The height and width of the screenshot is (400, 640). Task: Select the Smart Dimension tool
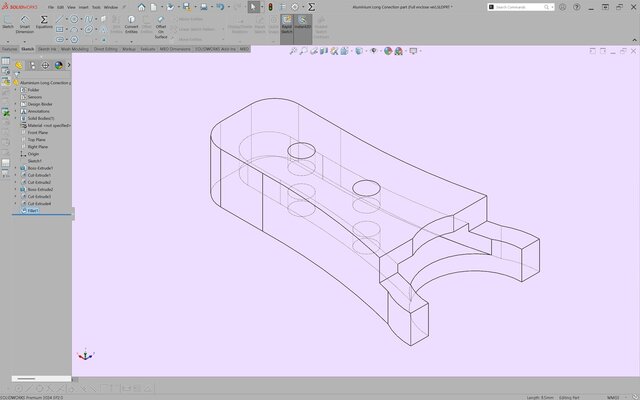24,25
